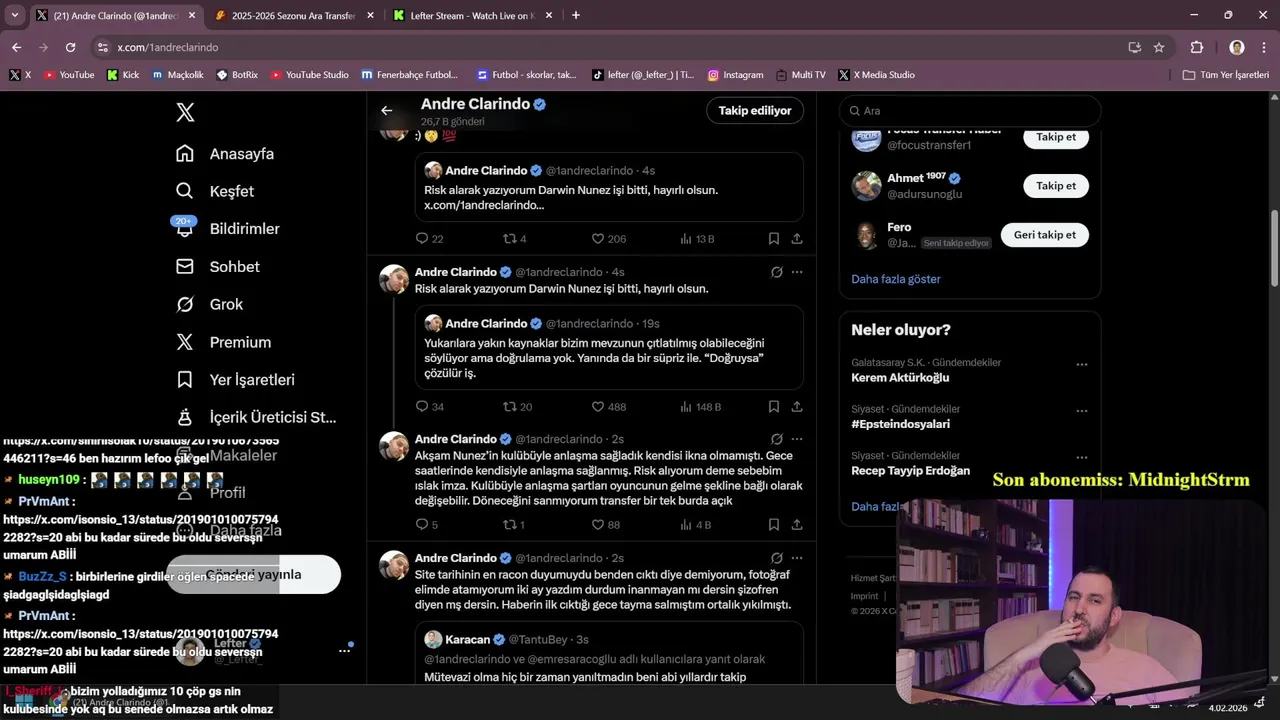Like the tweet with 88 likes
Viewport: 1280px width, 720px height.
pyautogui.click(x=605, y=525)
